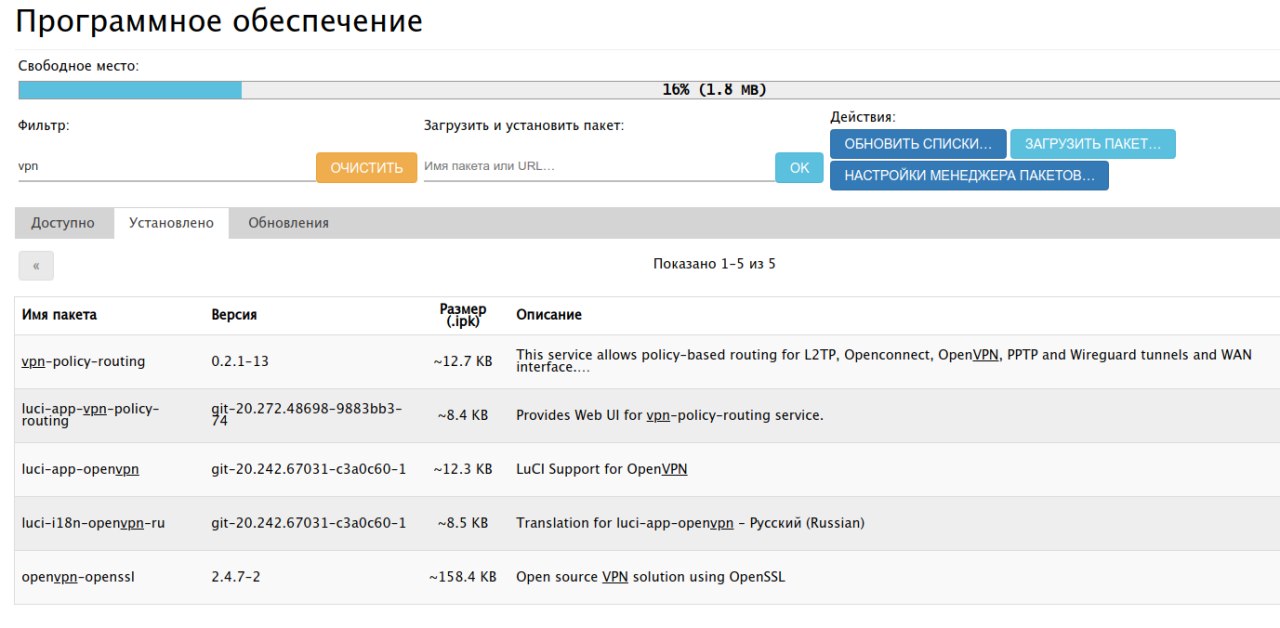The image size is (1280, 628).
Task: Open the Обновления tab
Action: click(x=288, y=223)
